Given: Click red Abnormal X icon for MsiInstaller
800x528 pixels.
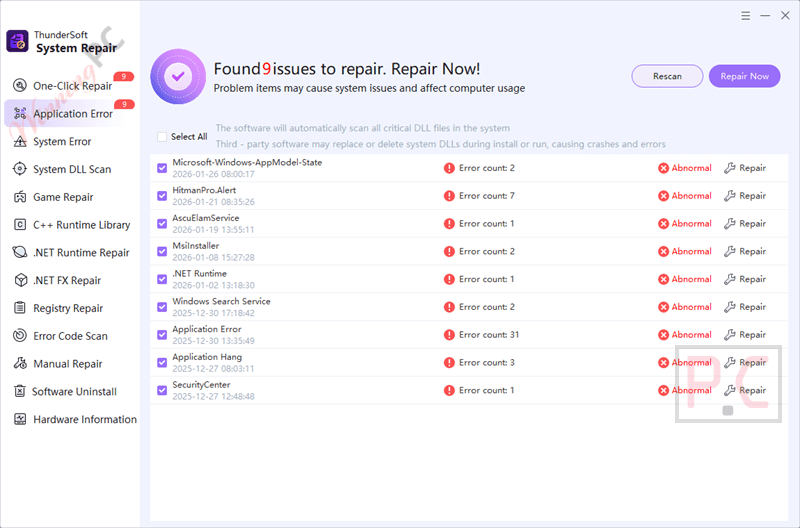Looking at the screenshot, I should click(663, 252).
